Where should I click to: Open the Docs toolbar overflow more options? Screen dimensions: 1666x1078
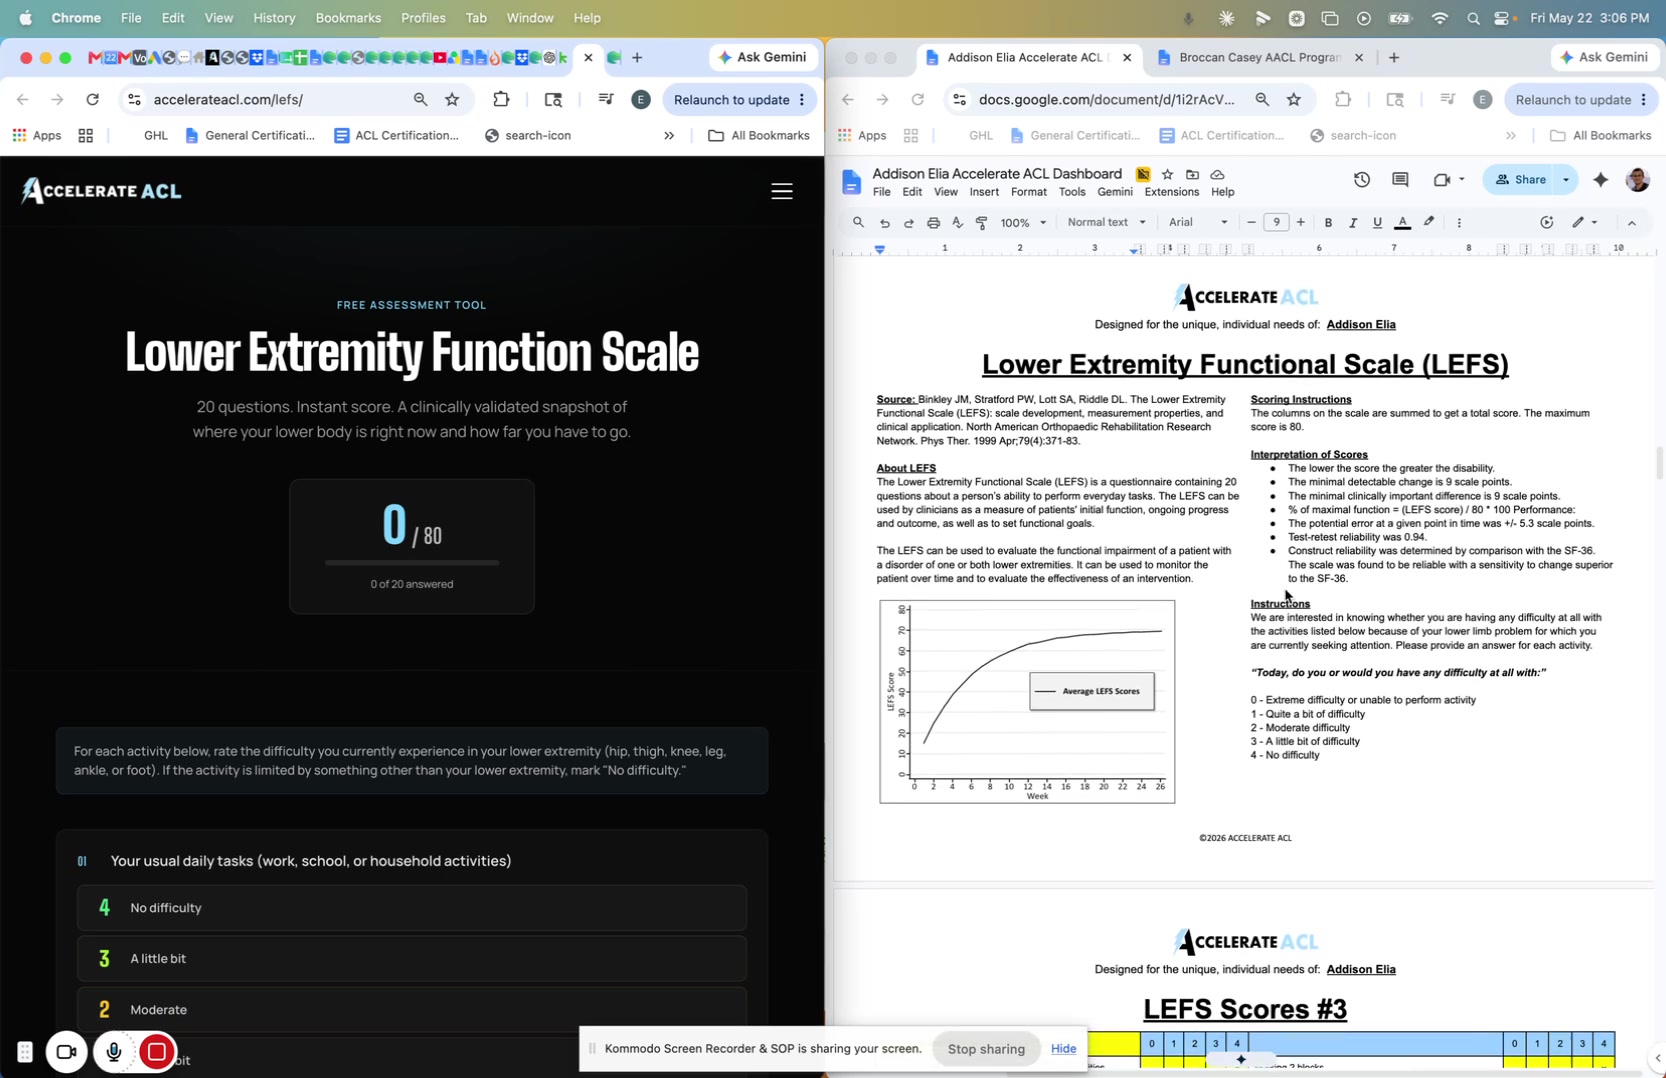[x=1459, y=223]
